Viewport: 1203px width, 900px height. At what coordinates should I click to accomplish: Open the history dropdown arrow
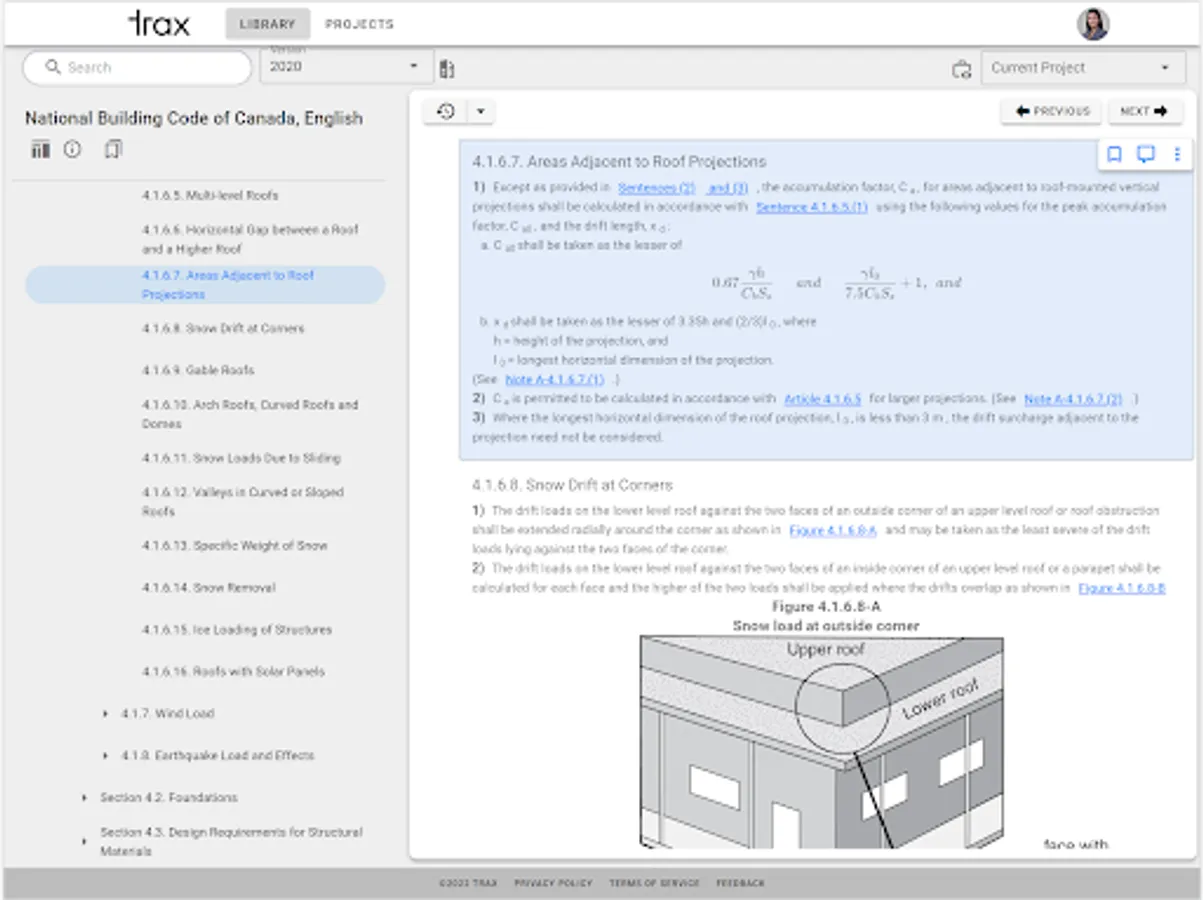pyautogui.click(x=480, y=111)
